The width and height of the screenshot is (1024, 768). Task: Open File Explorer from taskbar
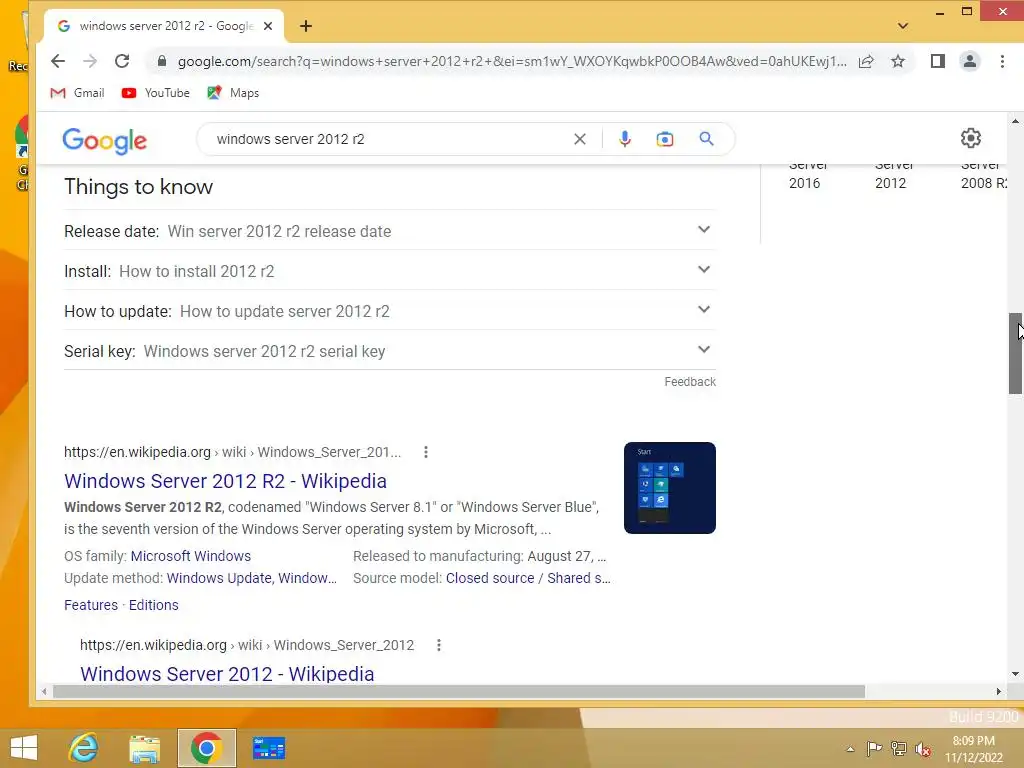click(x=144, y=748)
